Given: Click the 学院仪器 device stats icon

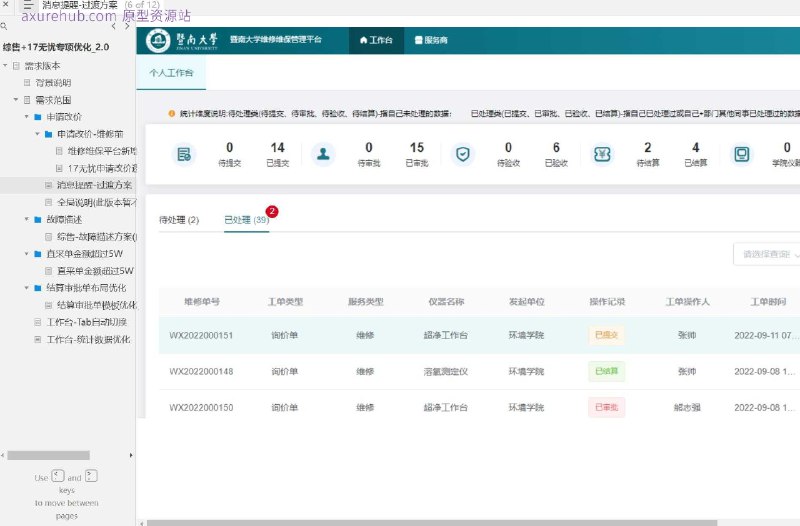Looking at the screenshot, I should click(x=741, y=154).
